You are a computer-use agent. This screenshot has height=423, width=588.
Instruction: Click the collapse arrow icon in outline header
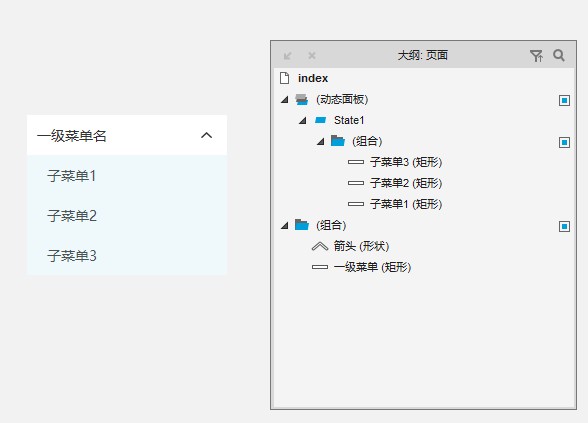point(288,56)
